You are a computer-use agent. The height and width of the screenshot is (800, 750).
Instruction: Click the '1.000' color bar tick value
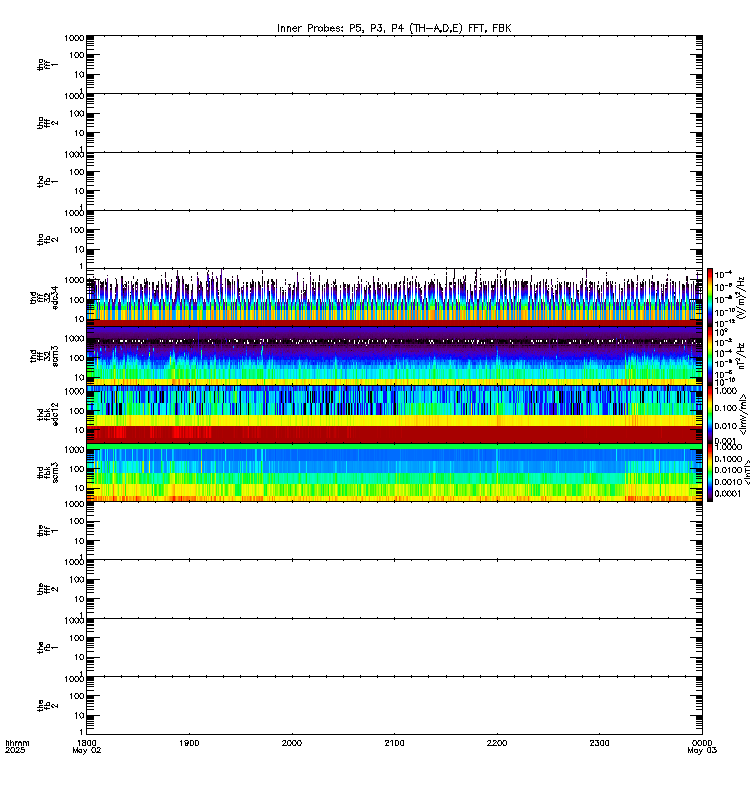[726, 391]
